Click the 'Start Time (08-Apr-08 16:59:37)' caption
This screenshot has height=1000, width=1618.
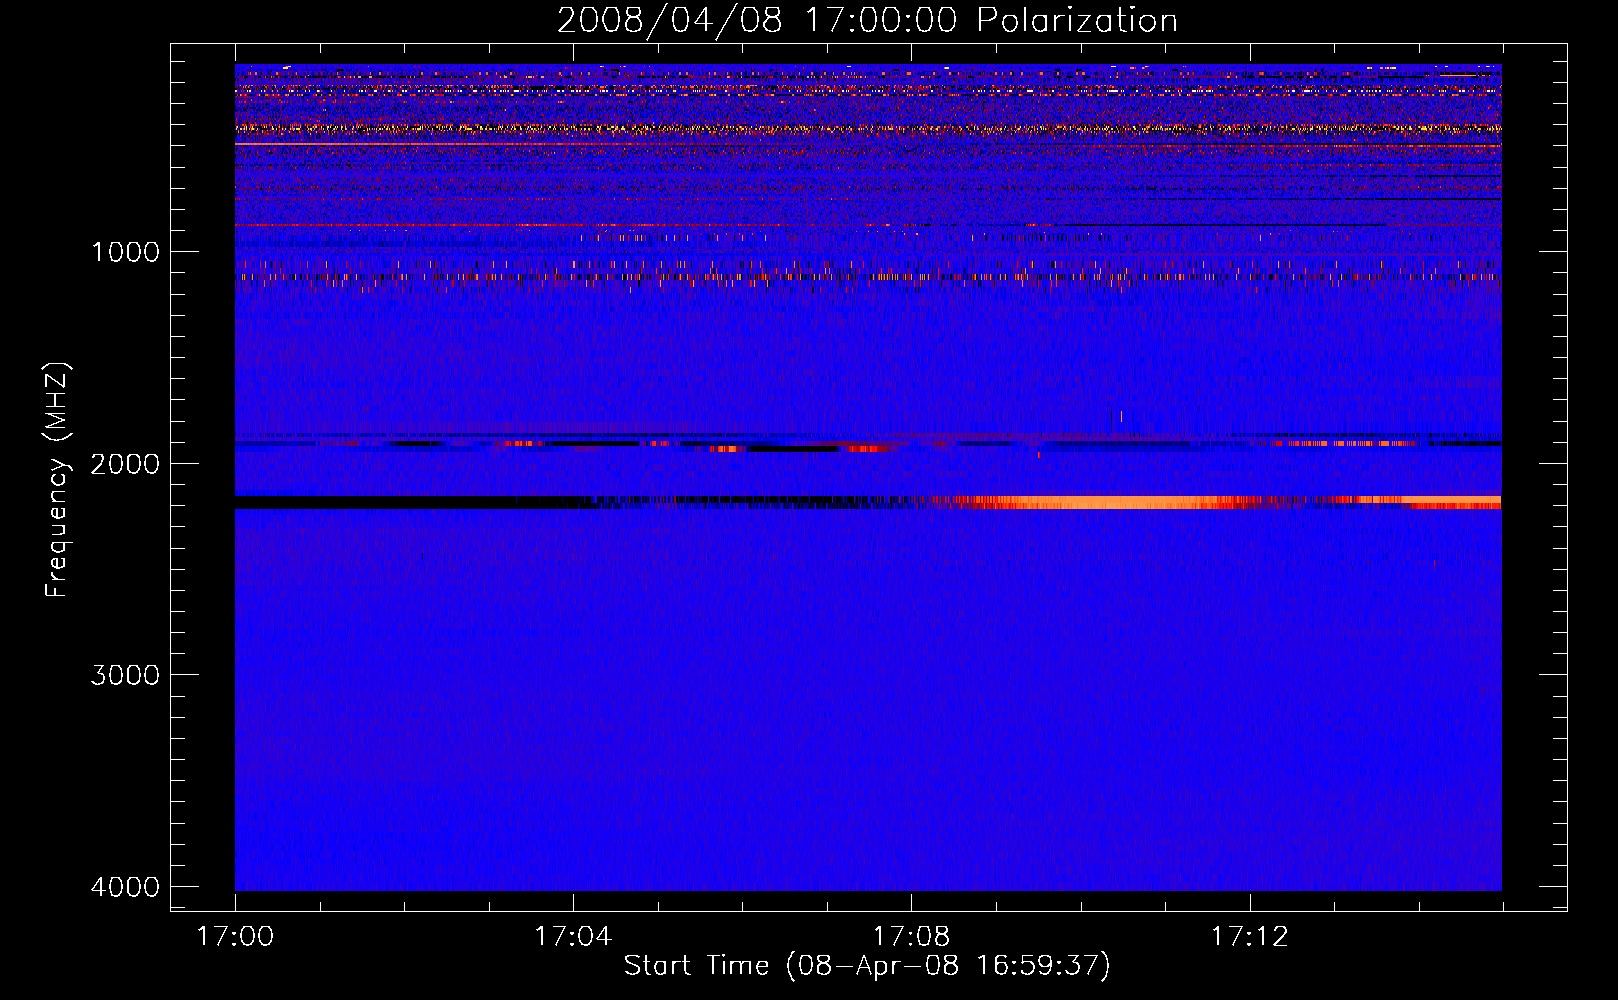click(x=867, y=965)
